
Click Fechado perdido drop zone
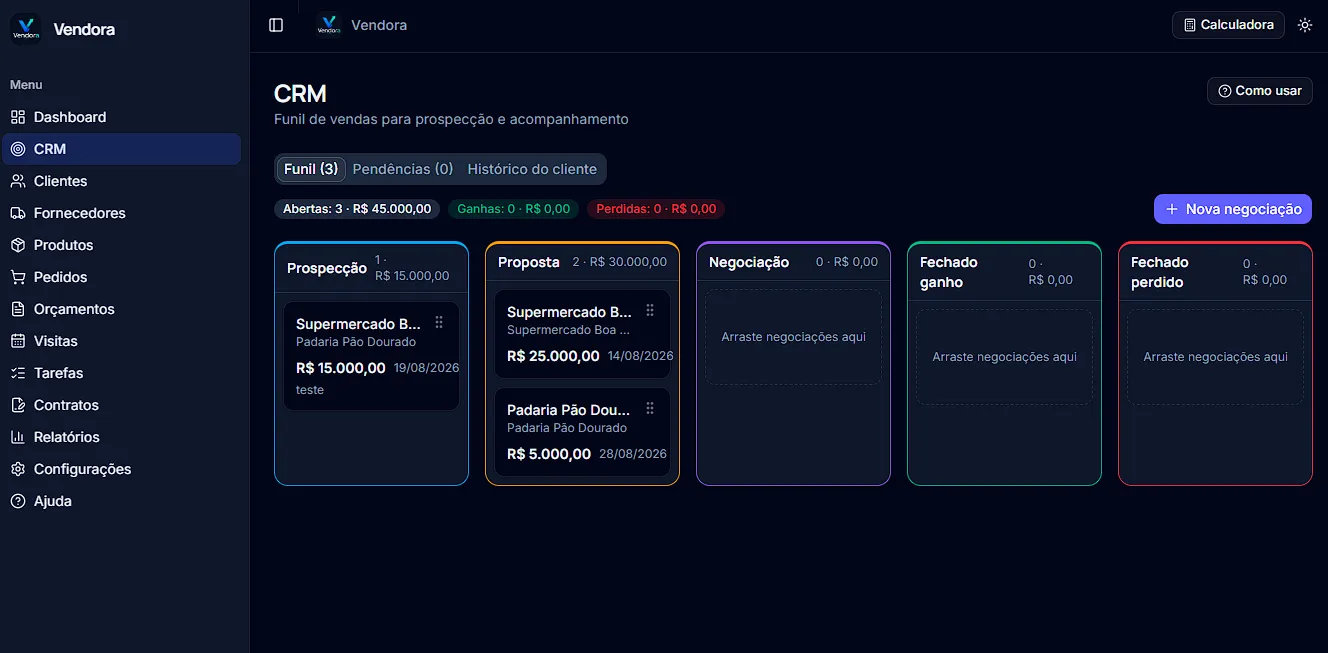point(1215,357)
